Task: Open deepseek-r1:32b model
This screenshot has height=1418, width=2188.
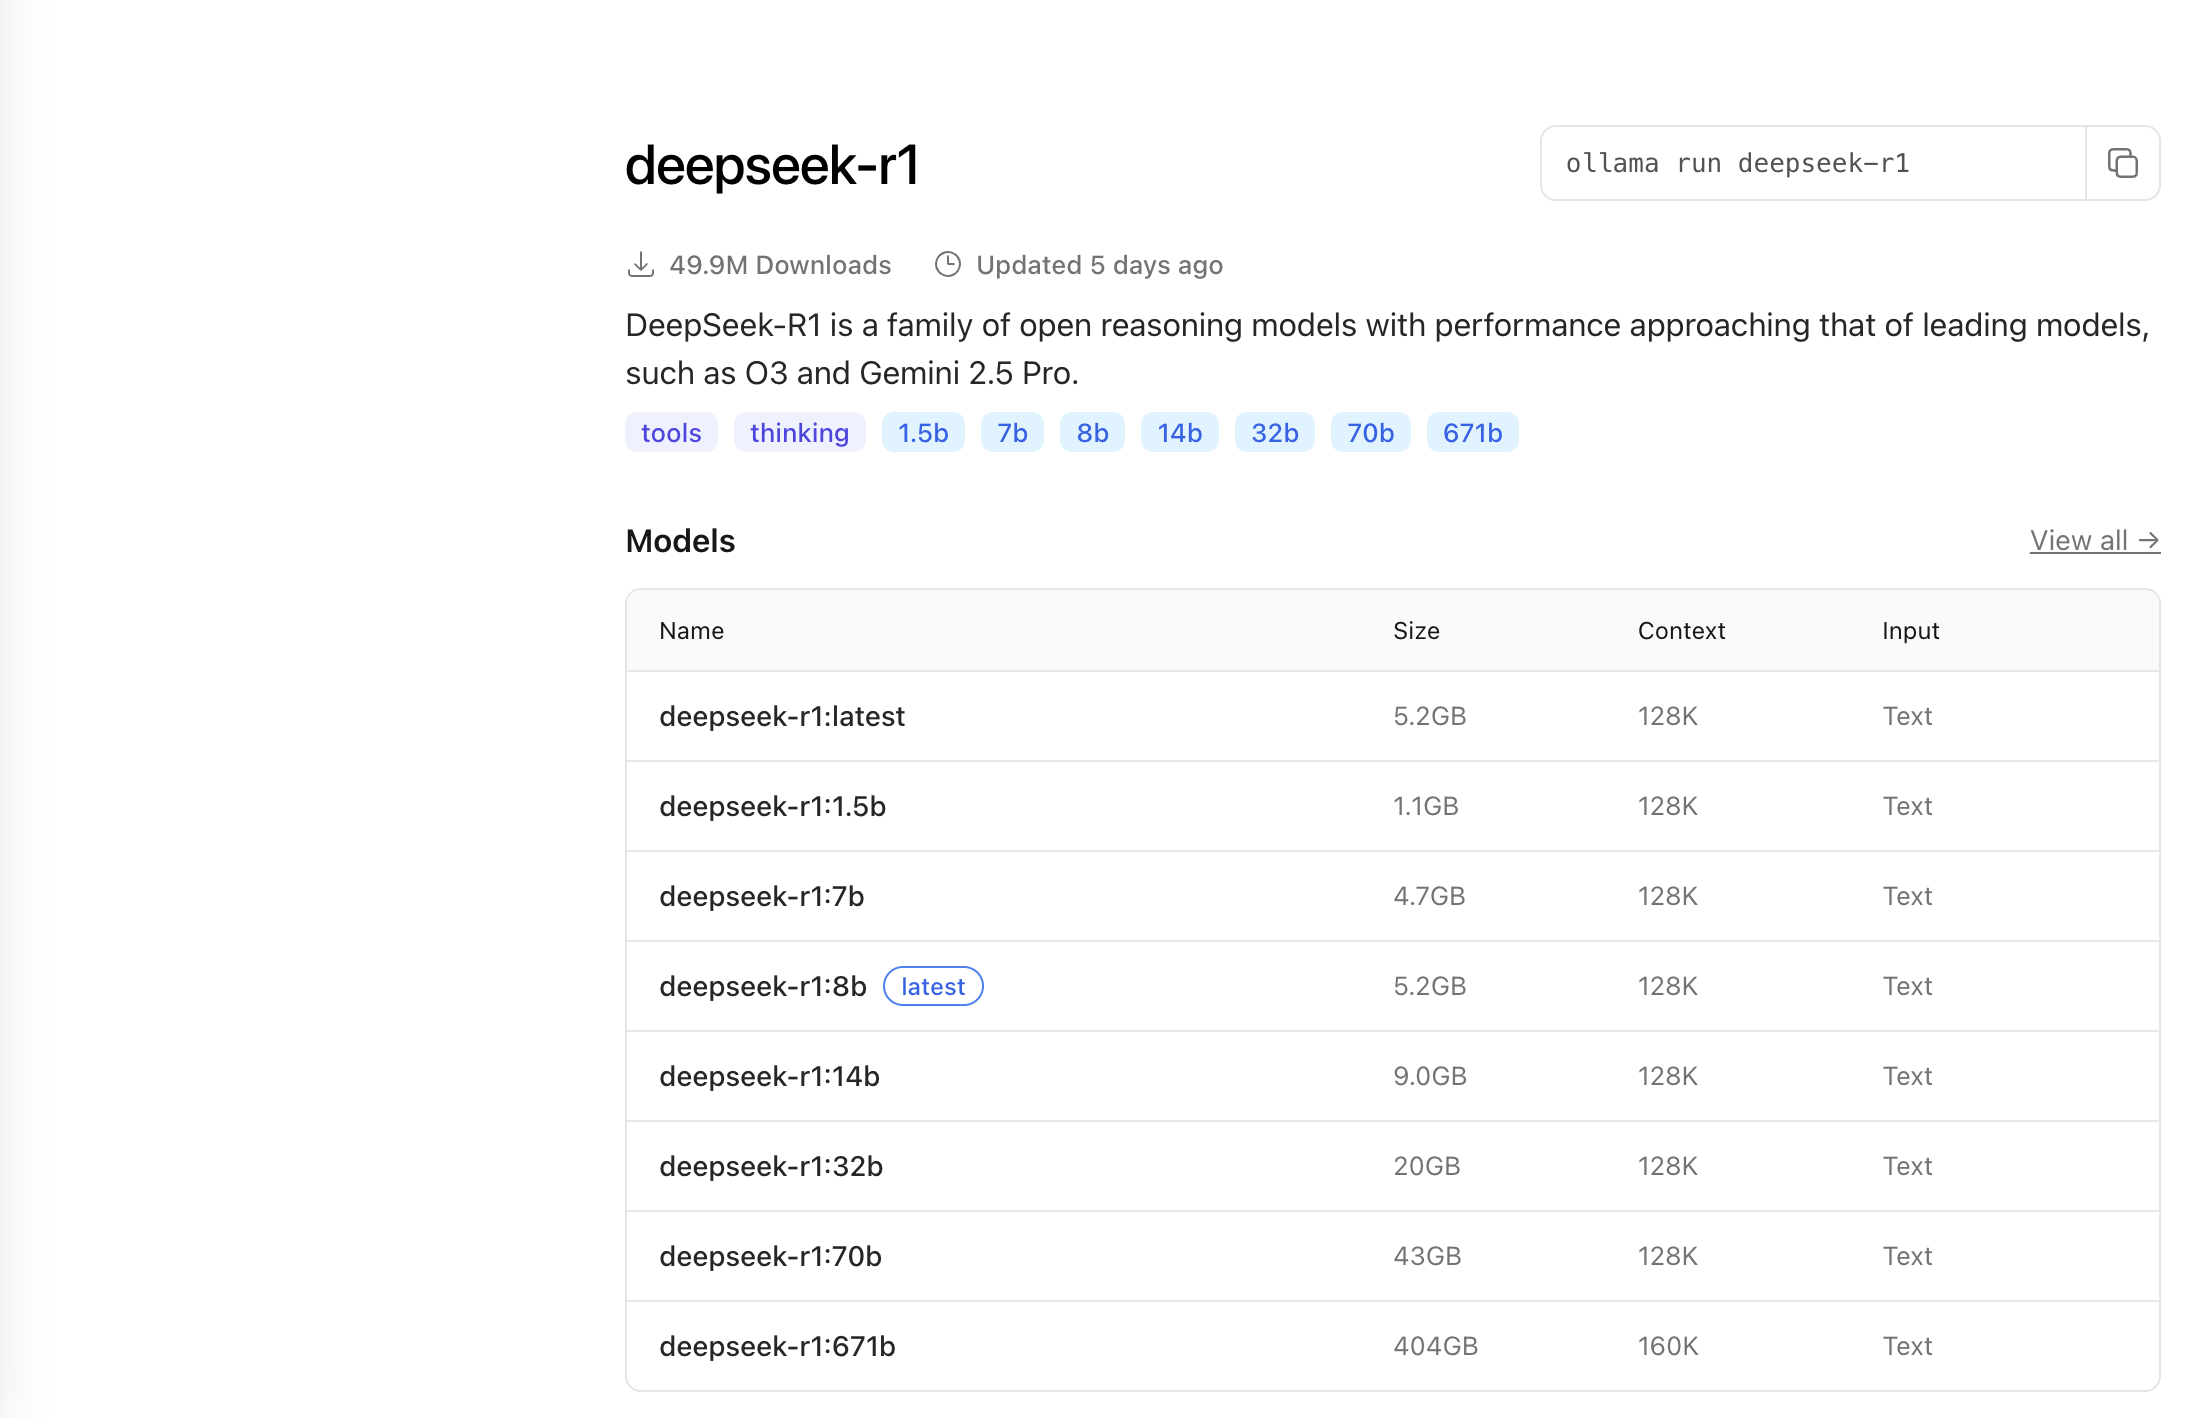Action: point(771,1166)
